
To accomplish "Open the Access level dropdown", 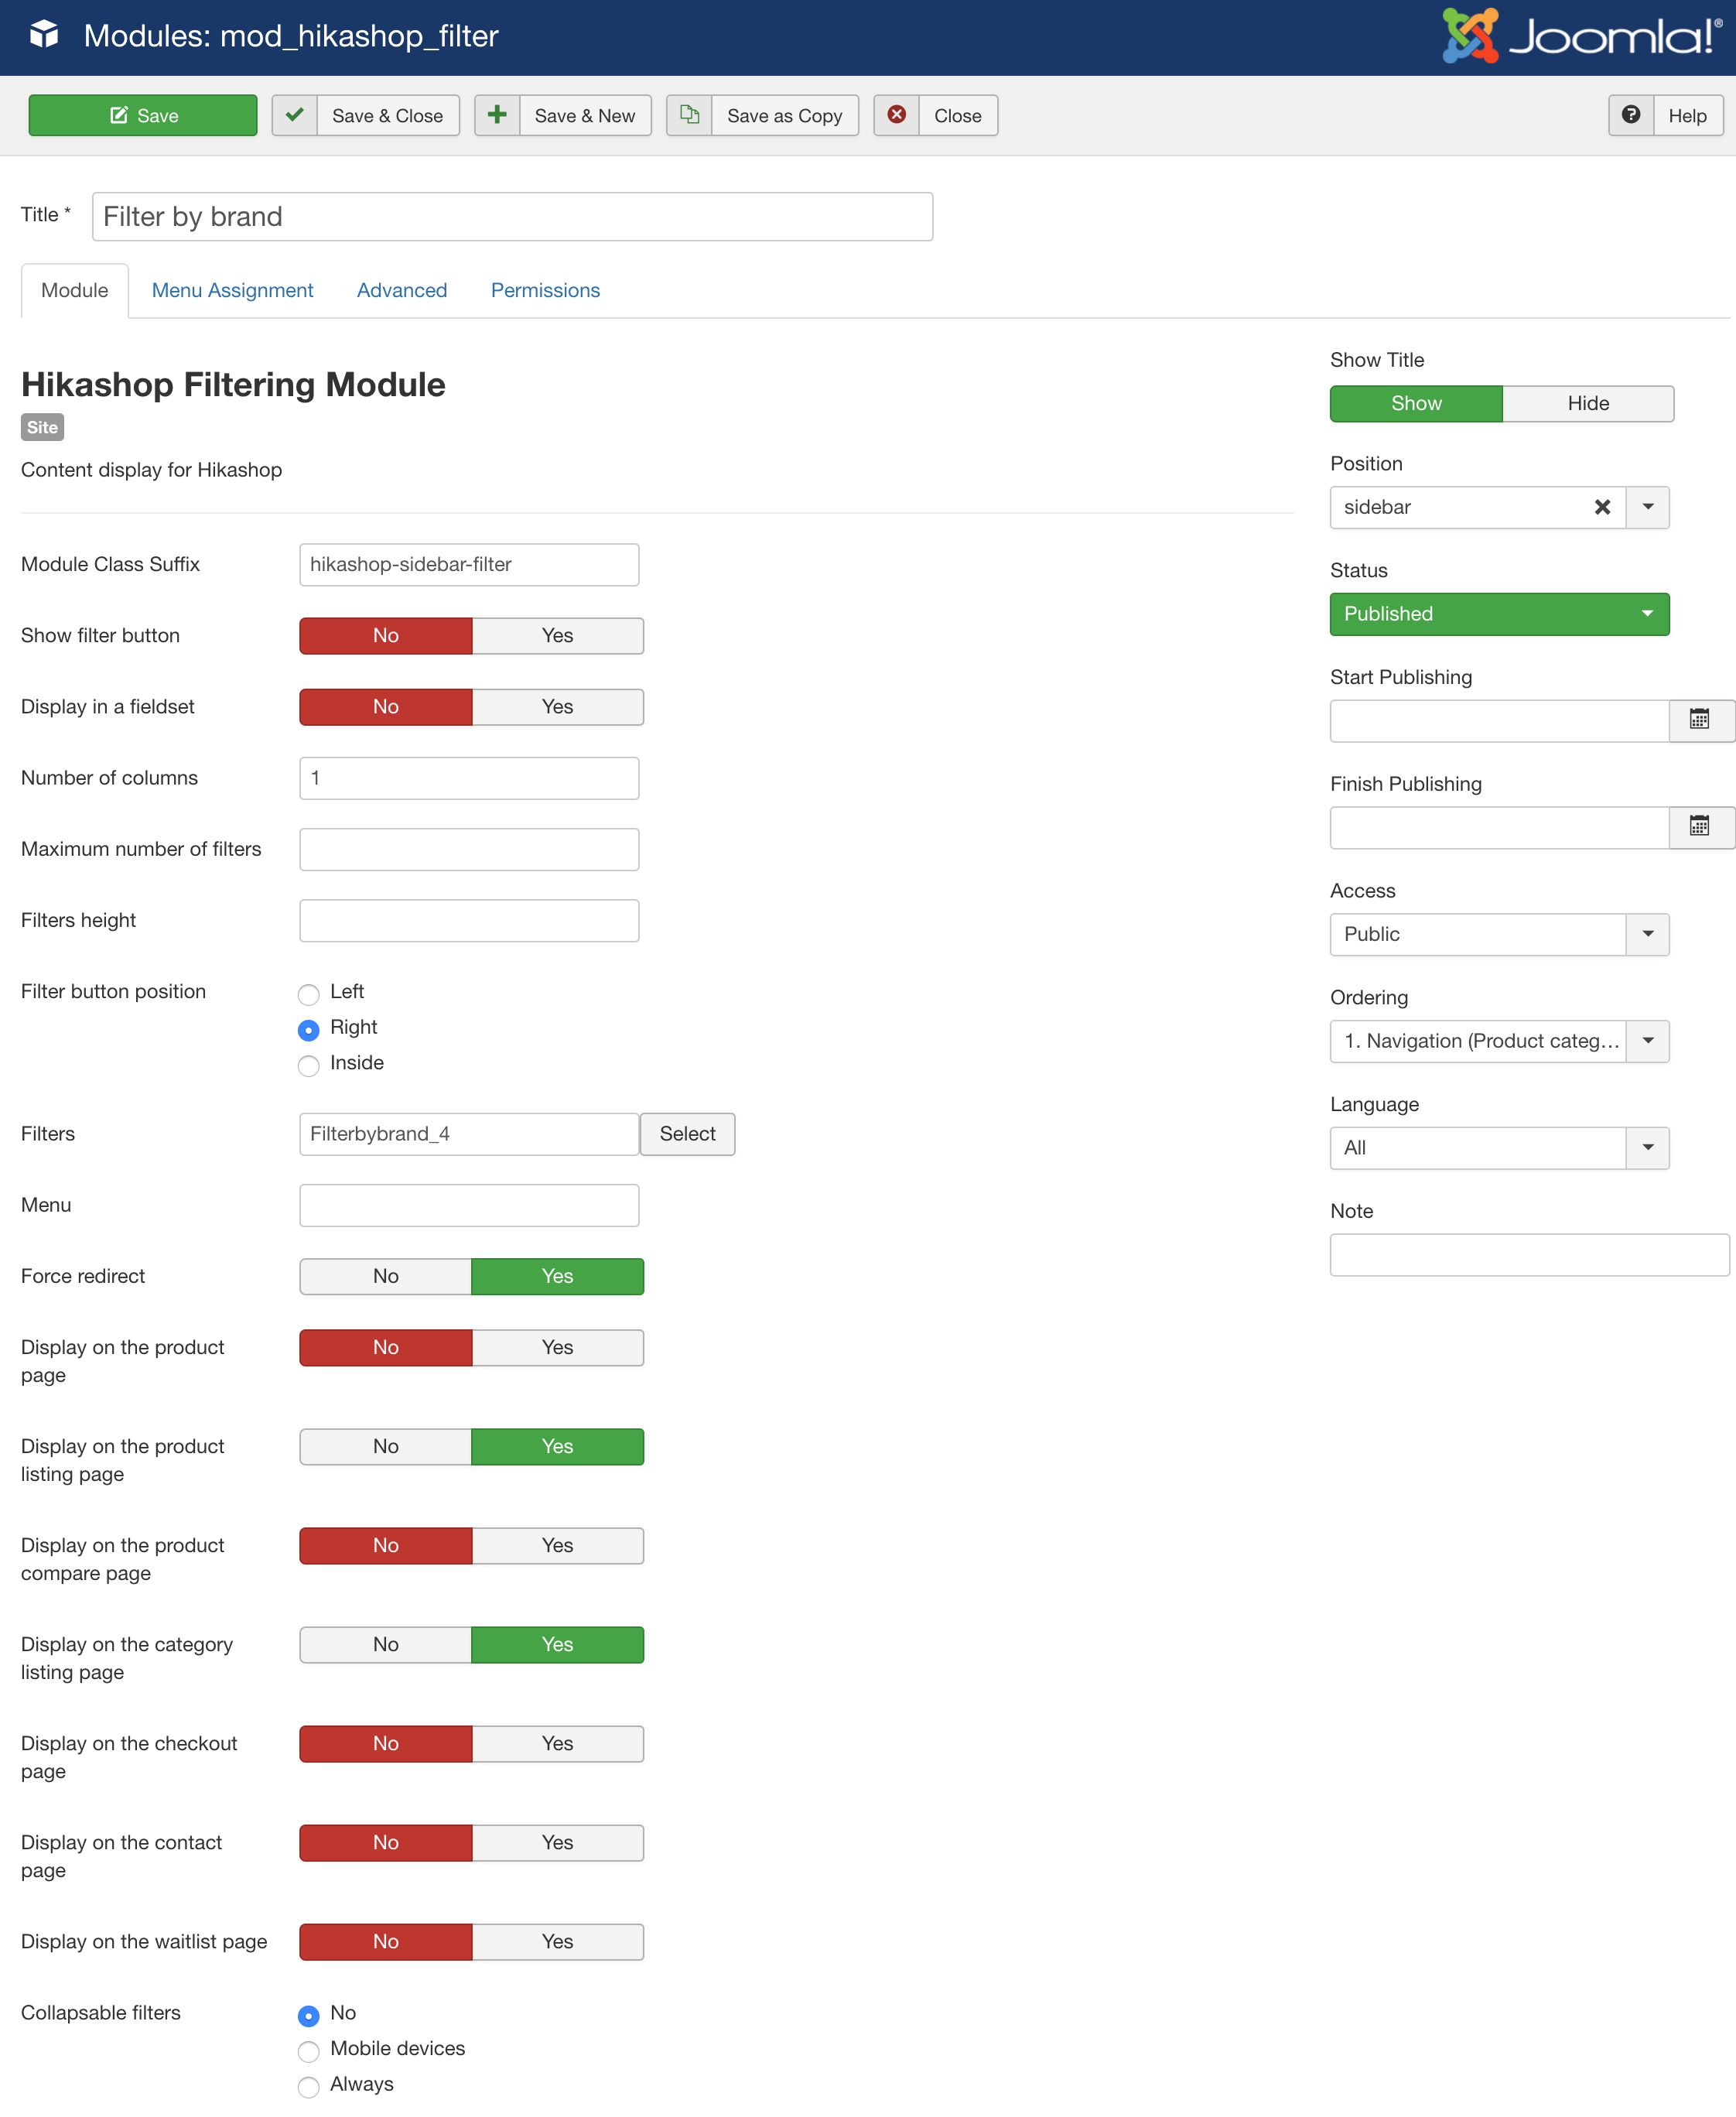I will [x=1499, y=934].
